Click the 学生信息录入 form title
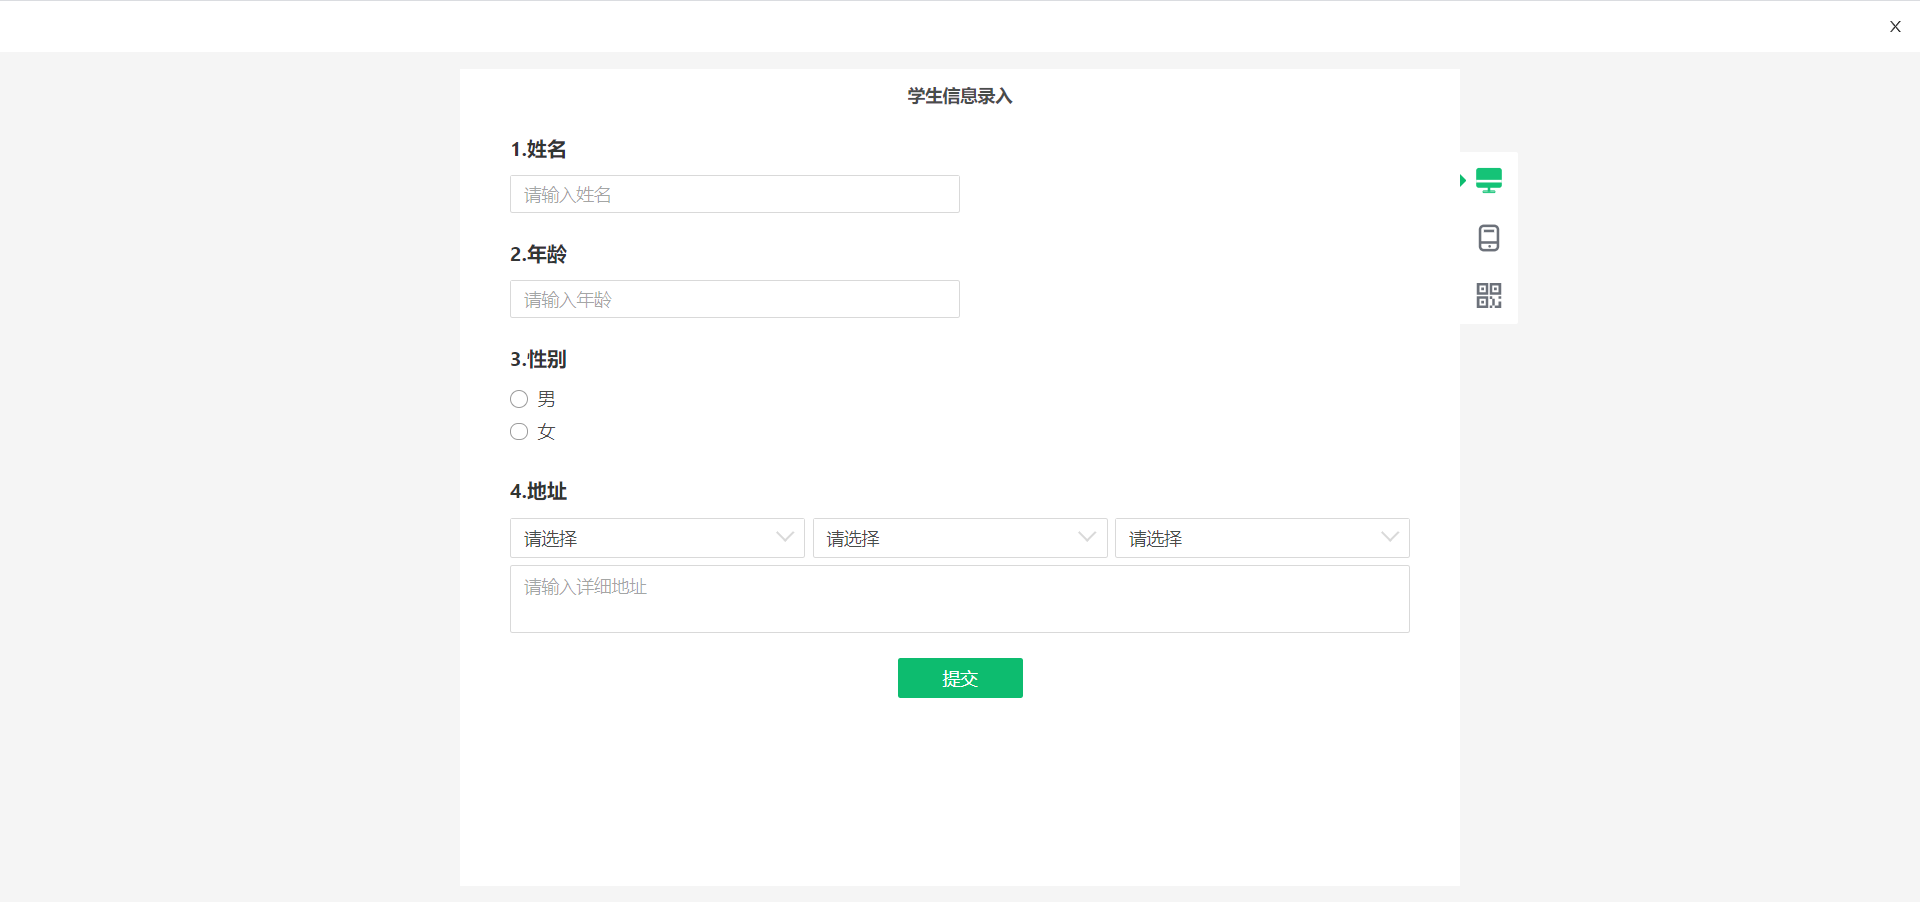Image resolution: width=1920 pixels, height=902 pixels. (x=960, y=96)
